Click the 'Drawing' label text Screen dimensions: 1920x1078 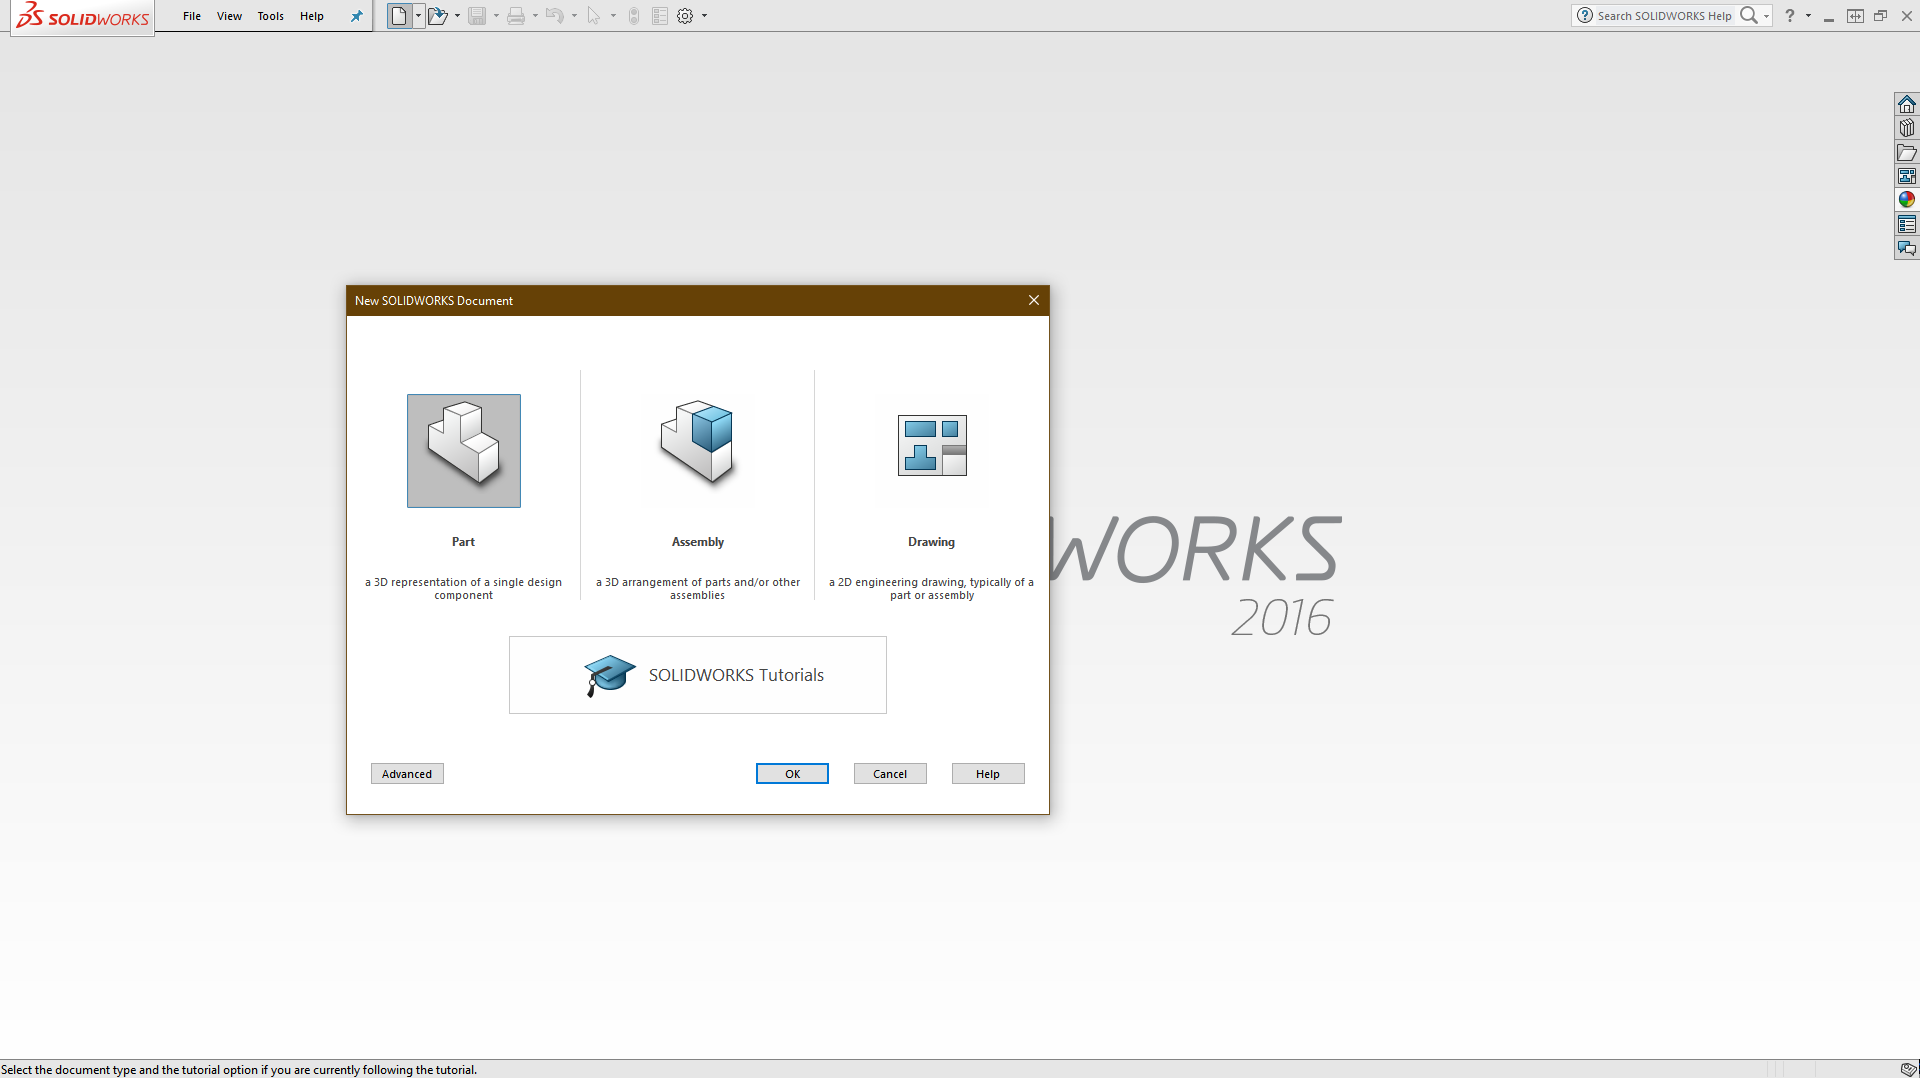931,542
